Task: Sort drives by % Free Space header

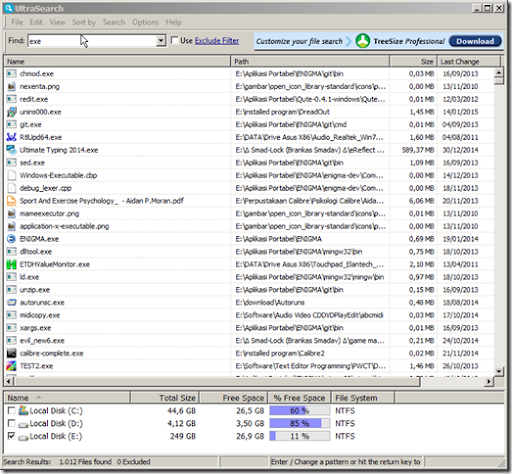Action: pyautogui.click(x=299, y=398)
